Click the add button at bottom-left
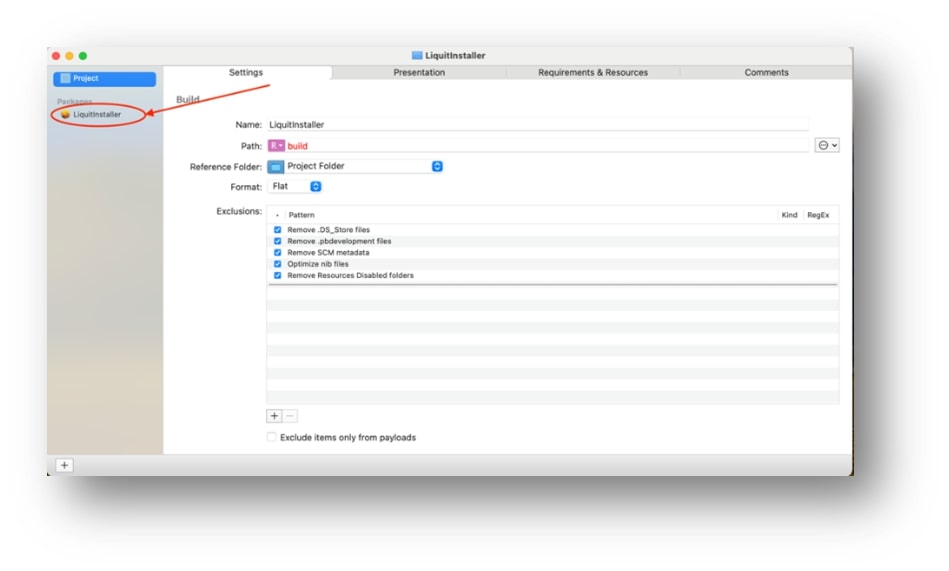The image size is (949, 571). [x=64, y=465]
